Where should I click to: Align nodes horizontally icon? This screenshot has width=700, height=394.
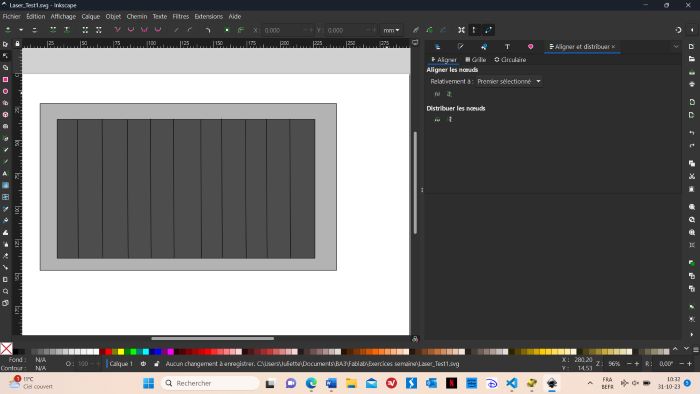pos(437,94)
